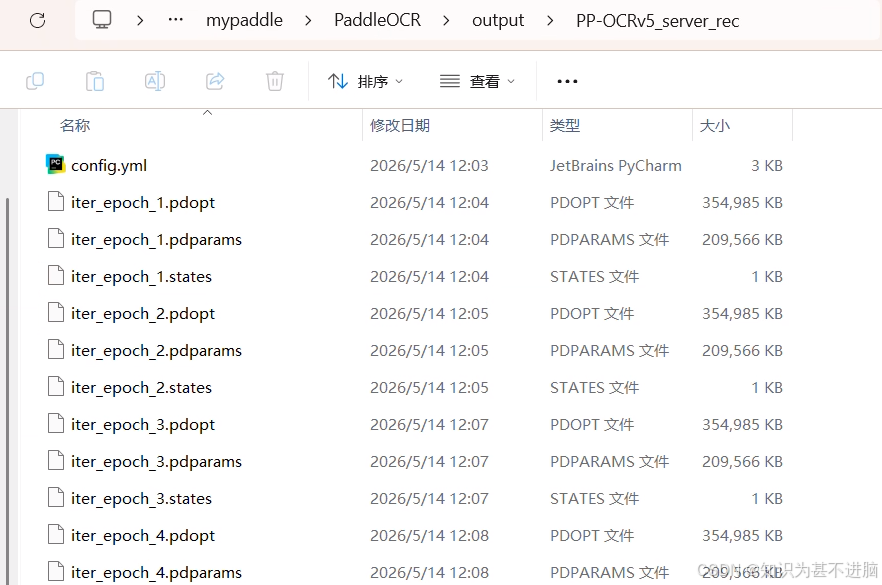Click the Delete trash icon
Screen dimensions: 882x585
click(x=274, y=82)
